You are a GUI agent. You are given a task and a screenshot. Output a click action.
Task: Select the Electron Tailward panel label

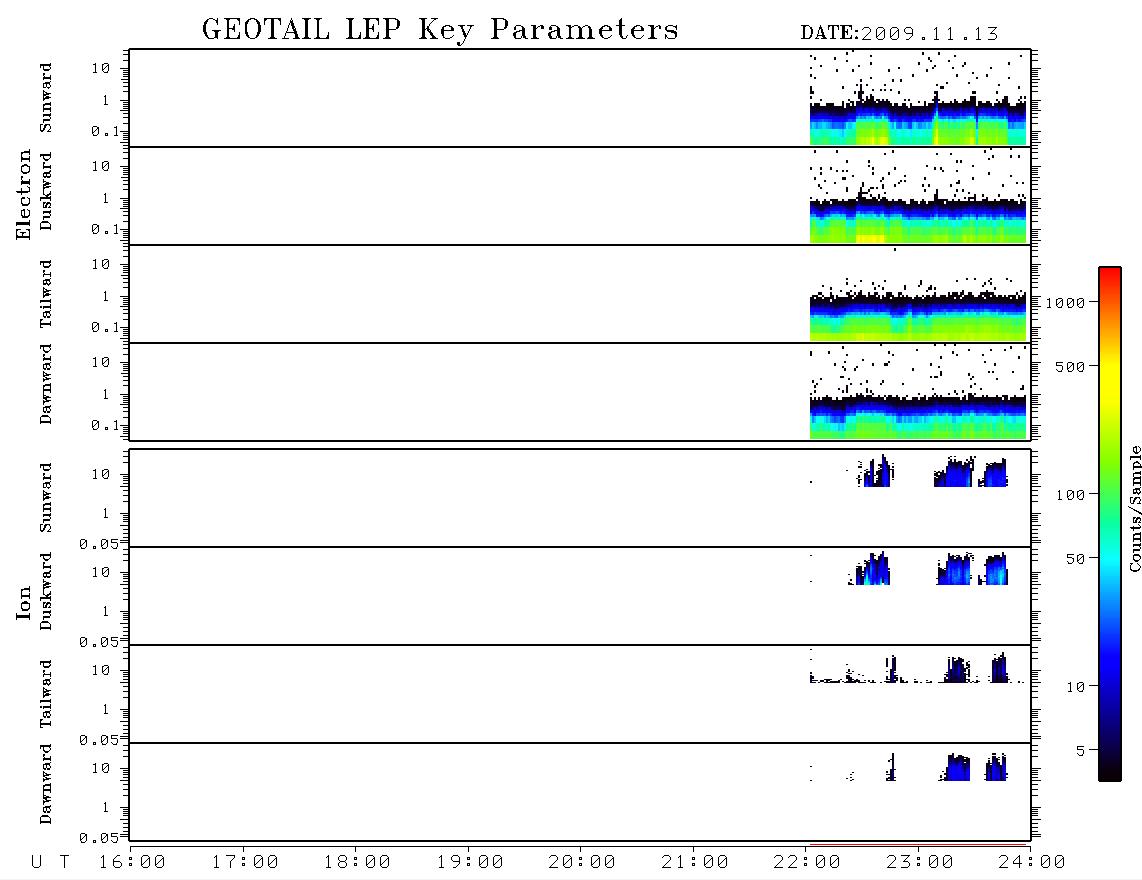(x=45, y=294)
